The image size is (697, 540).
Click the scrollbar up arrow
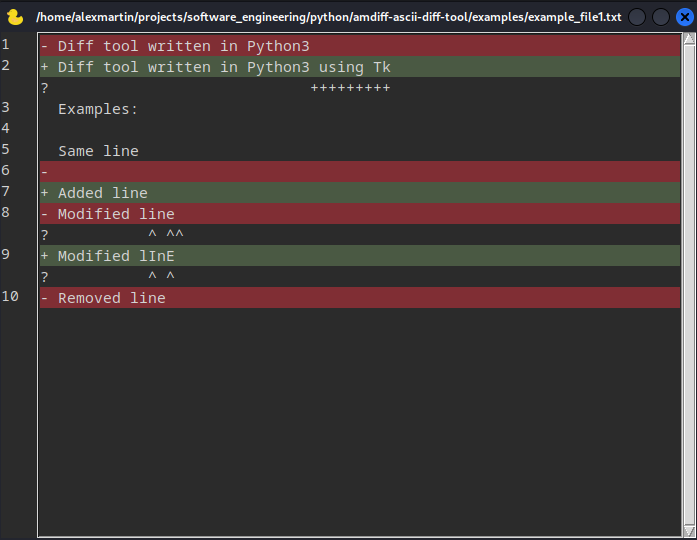689,39
